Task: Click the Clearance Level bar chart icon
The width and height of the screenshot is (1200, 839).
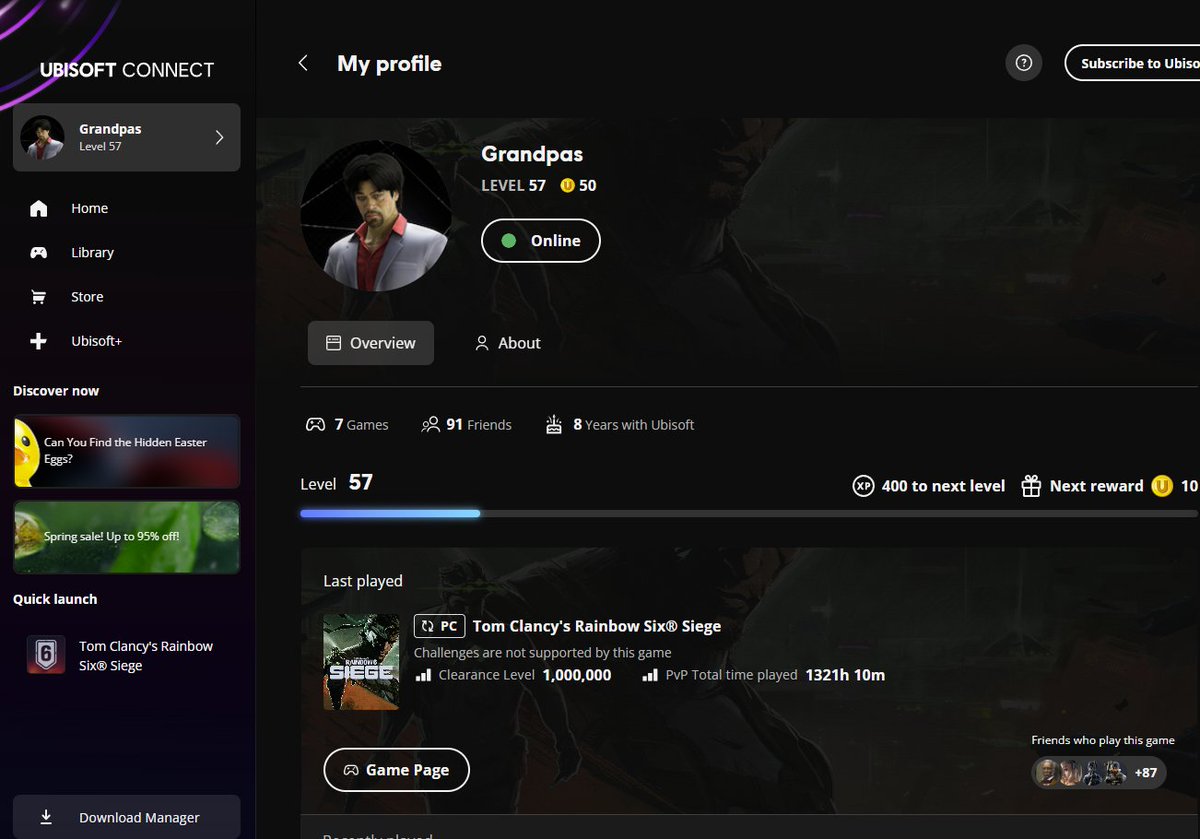Action: 423,675
